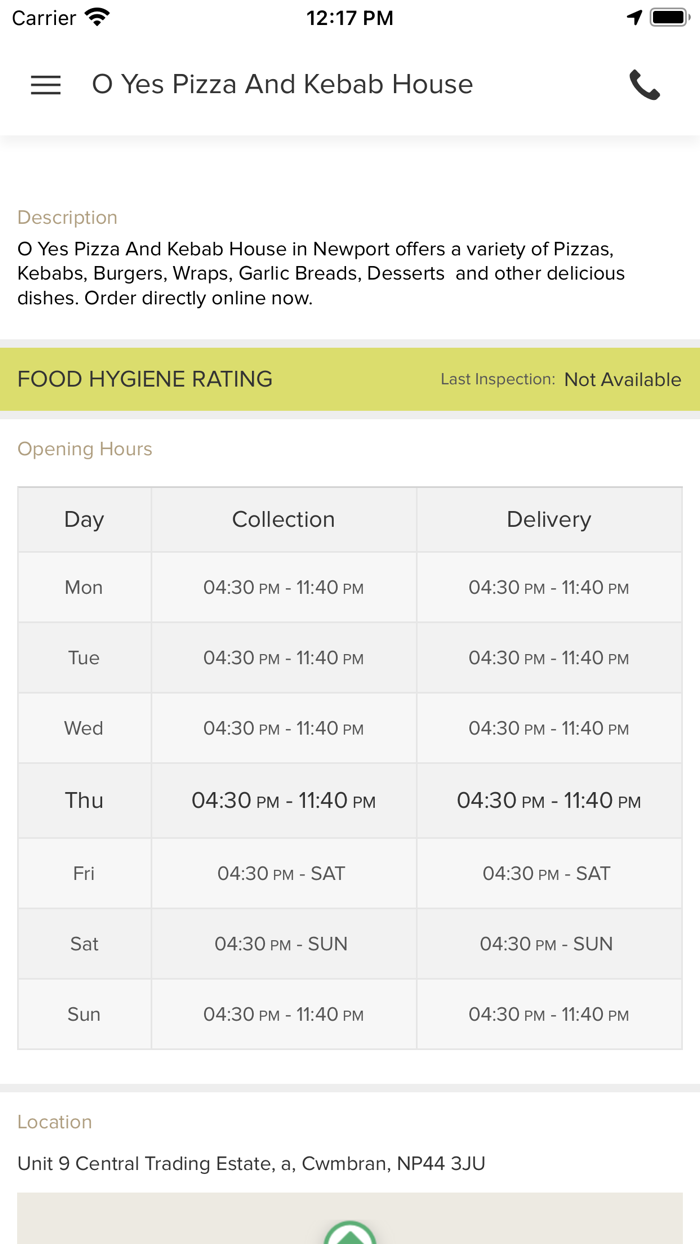
Task: Tap the phone call icon
Action: click(645, 85)
